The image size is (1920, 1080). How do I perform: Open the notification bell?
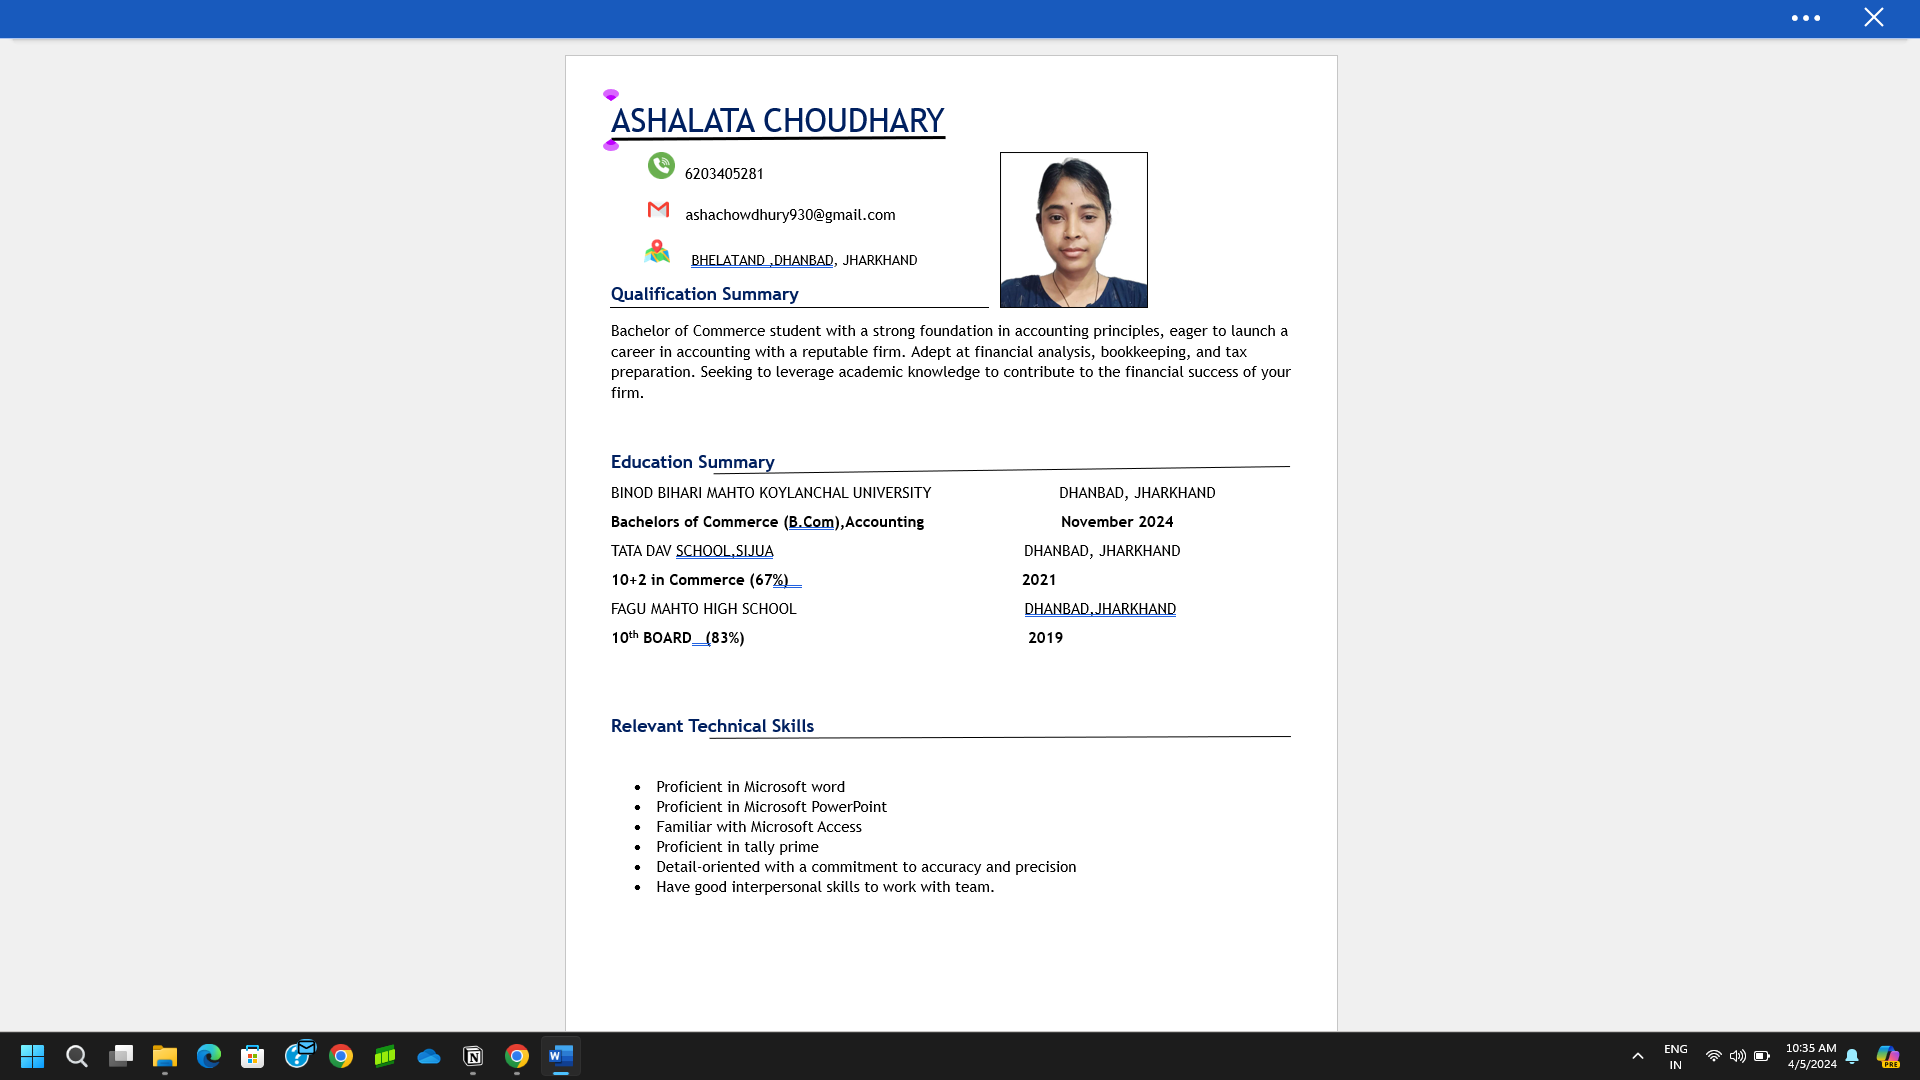pos(1852,1056)
